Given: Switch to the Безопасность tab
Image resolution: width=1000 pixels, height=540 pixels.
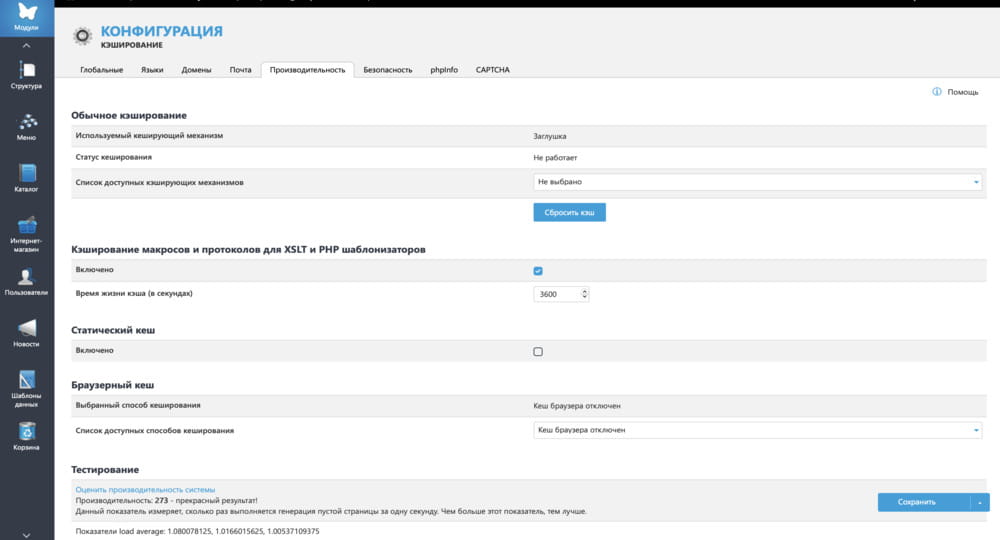Looking at the screenshot, I should (x=387, y=70).
